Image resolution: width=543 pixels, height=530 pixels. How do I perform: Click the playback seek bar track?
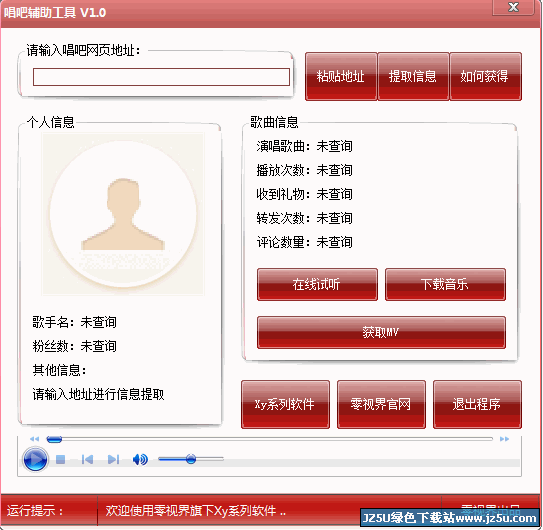pos(269,439)
